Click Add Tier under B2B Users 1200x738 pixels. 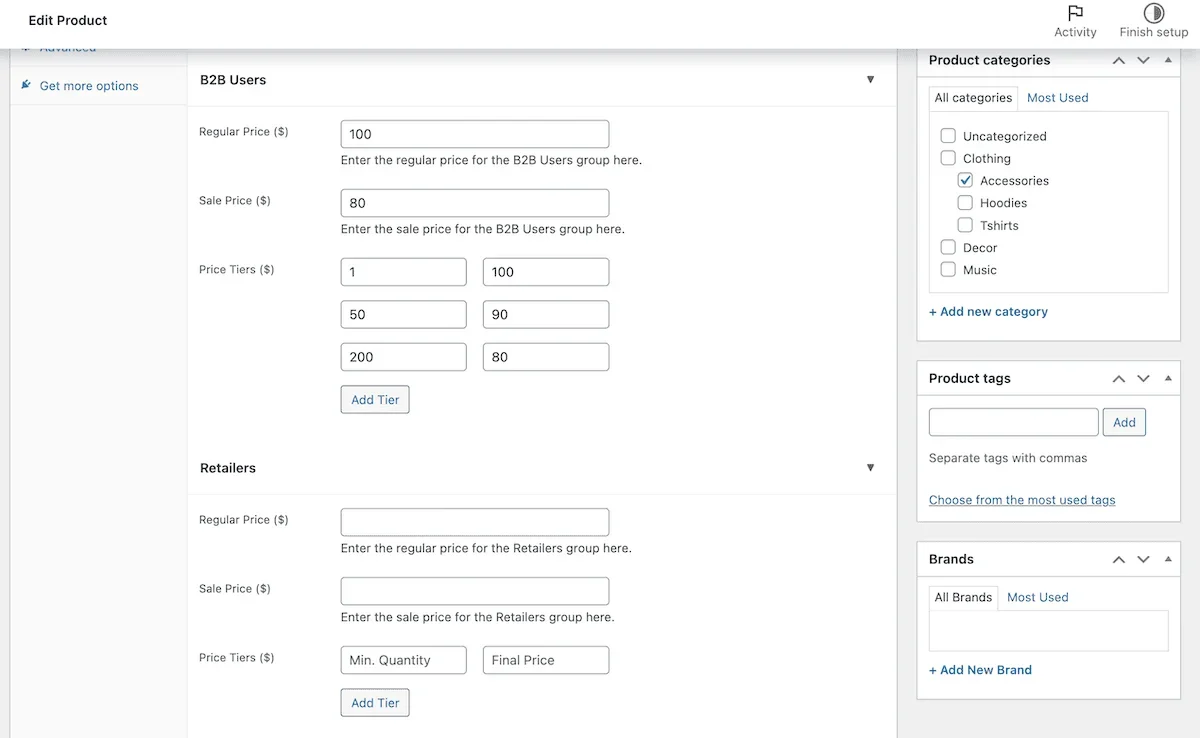[x=374, y=399]
